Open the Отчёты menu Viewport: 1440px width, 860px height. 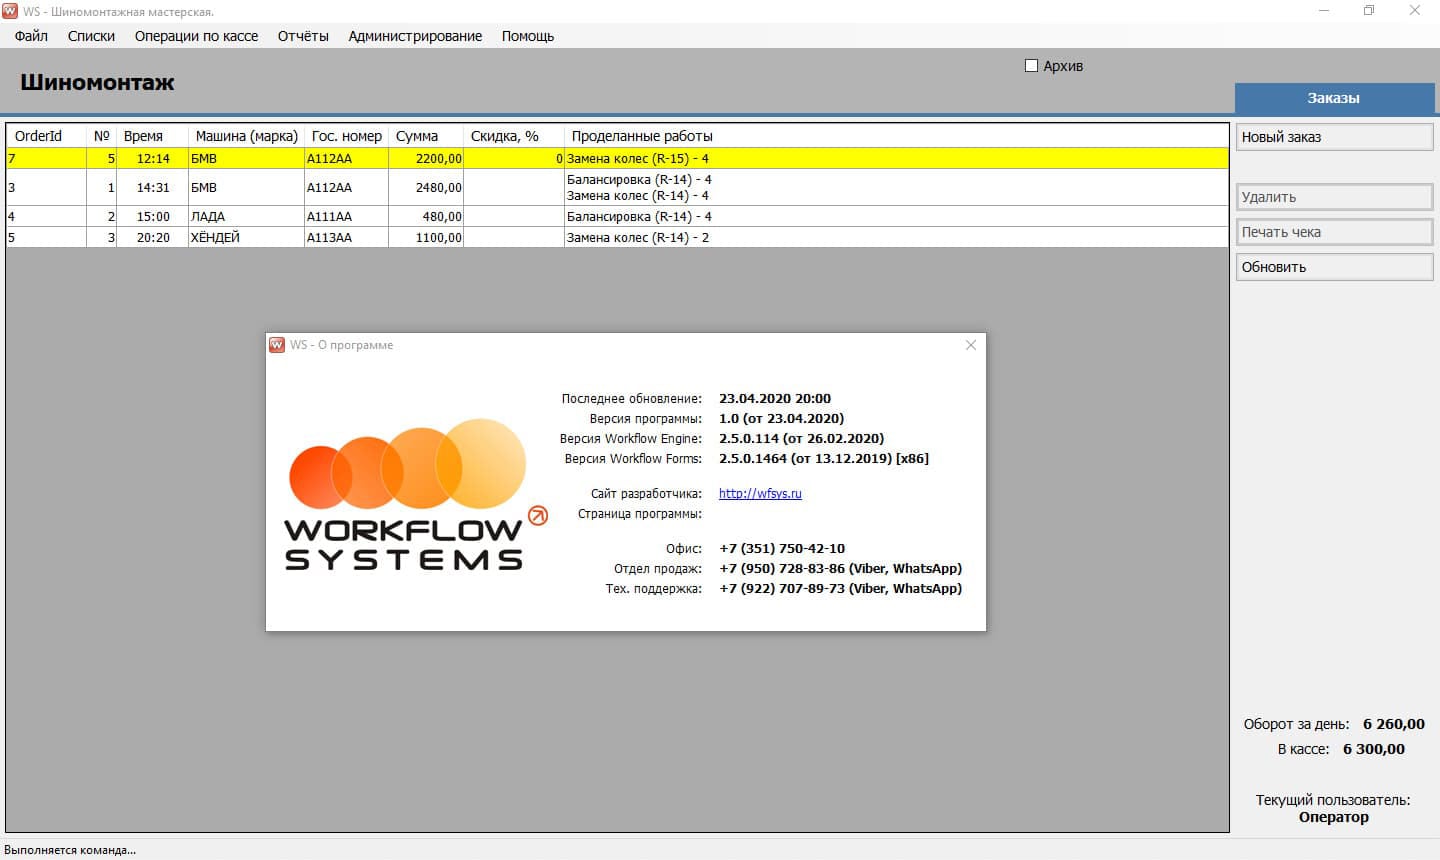[303, 36]
